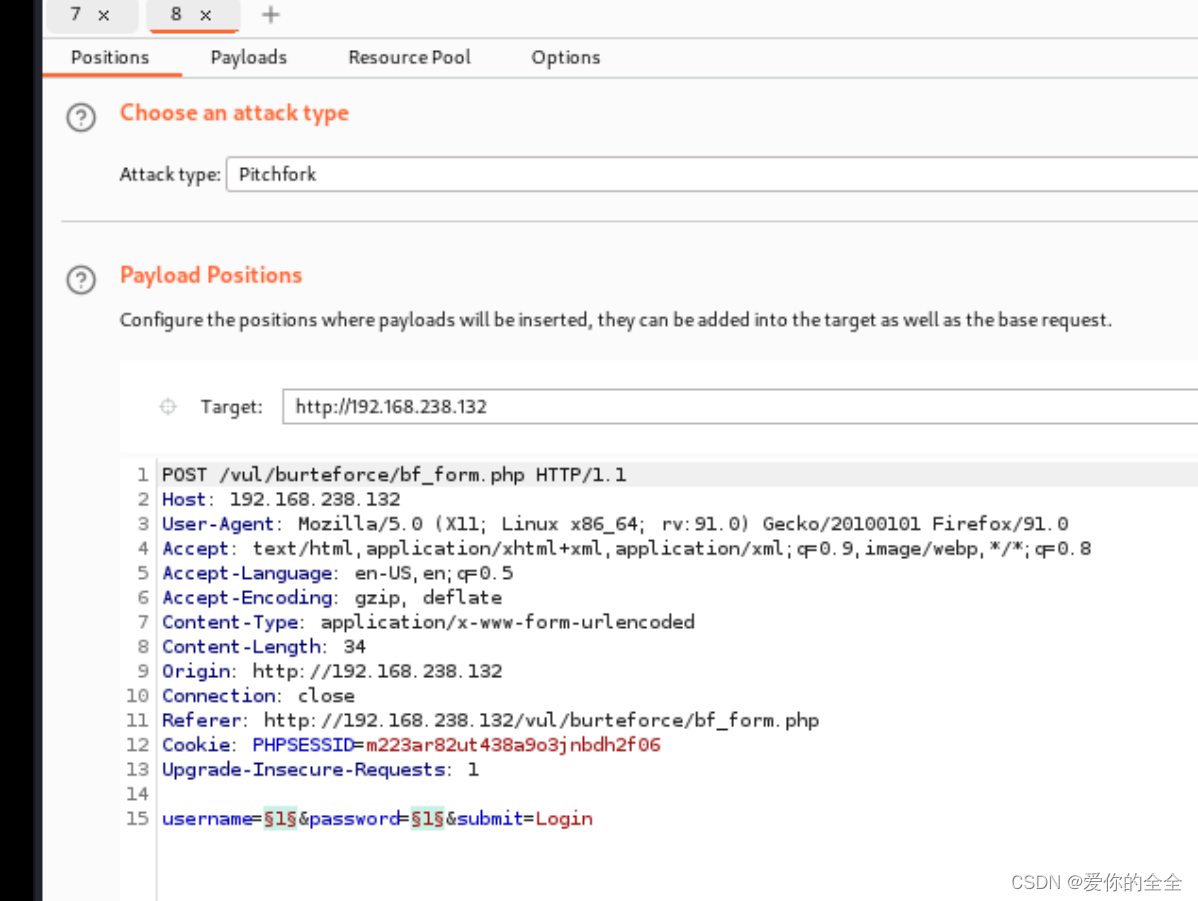
Task: Close Intruder tab 7
Action: [x=104, y=15]
